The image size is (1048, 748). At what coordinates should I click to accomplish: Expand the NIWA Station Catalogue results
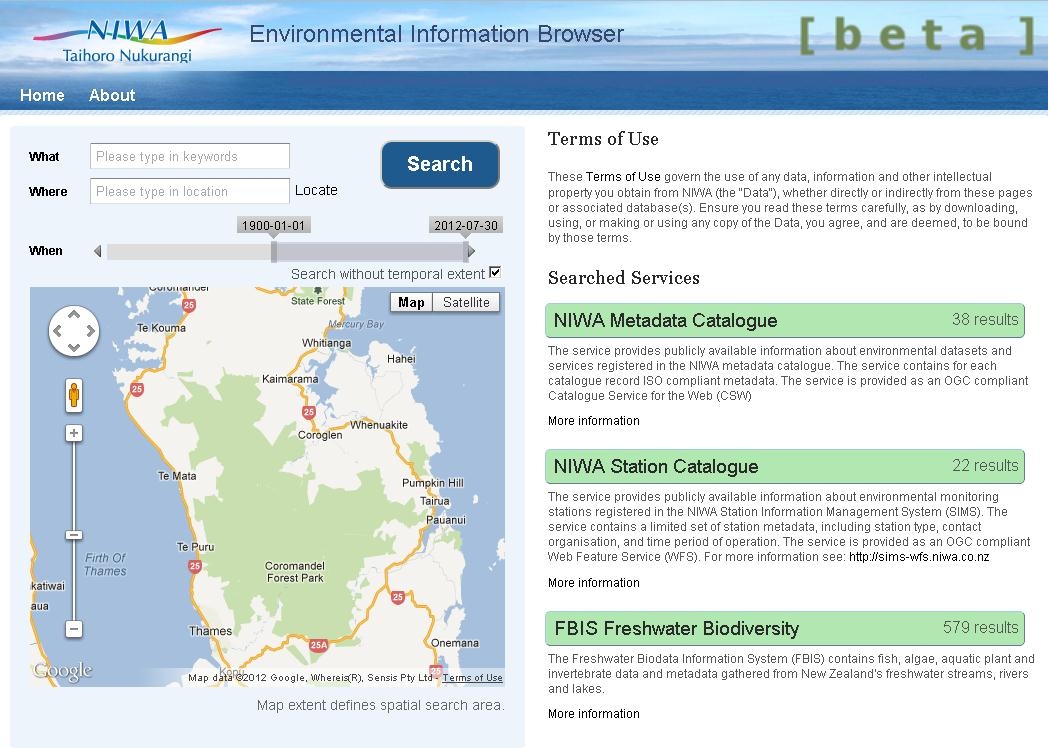tap(785, 466)
